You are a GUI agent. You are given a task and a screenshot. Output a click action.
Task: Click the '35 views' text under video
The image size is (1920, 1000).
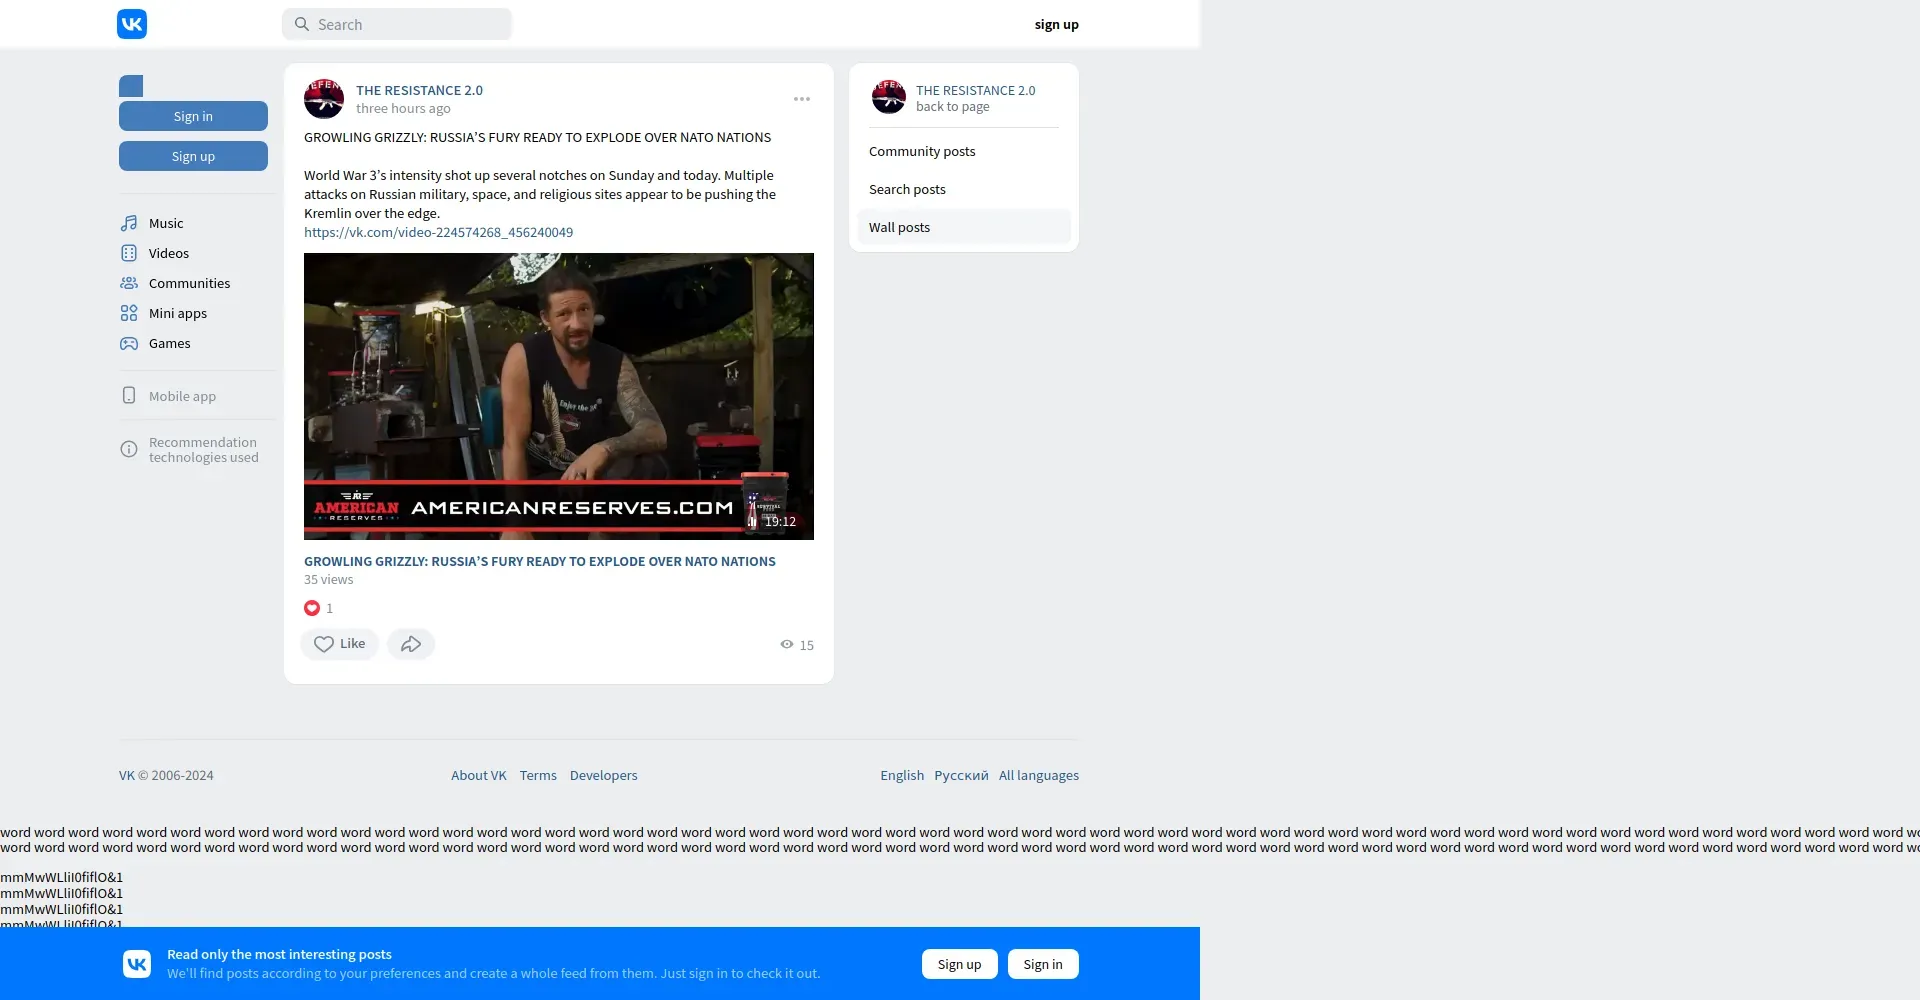point(329,580)
